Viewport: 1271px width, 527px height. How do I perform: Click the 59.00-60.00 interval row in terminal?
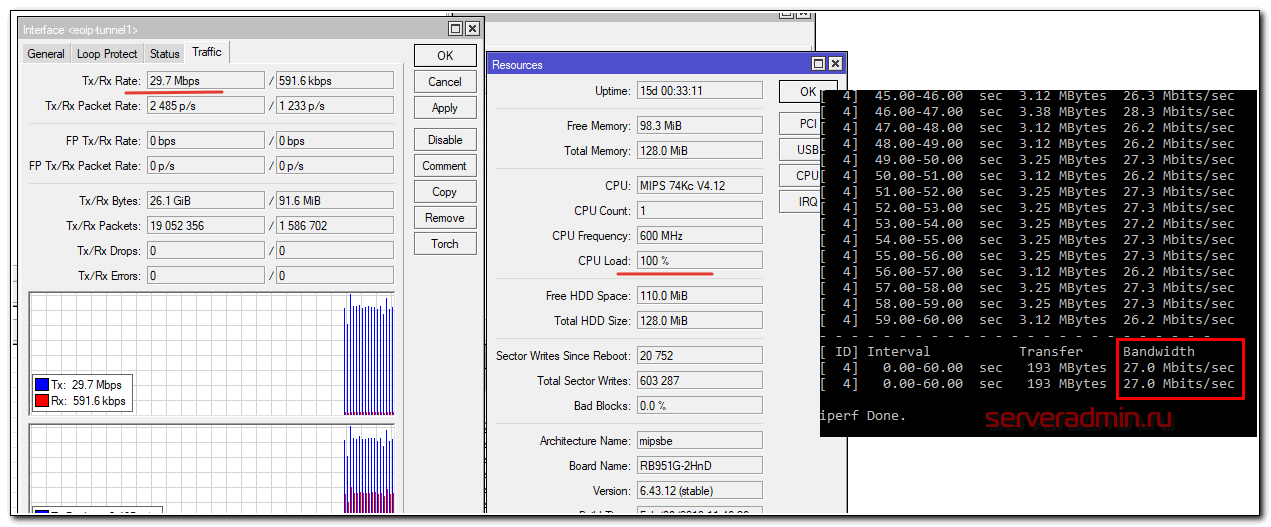[x=1028, y=320]
